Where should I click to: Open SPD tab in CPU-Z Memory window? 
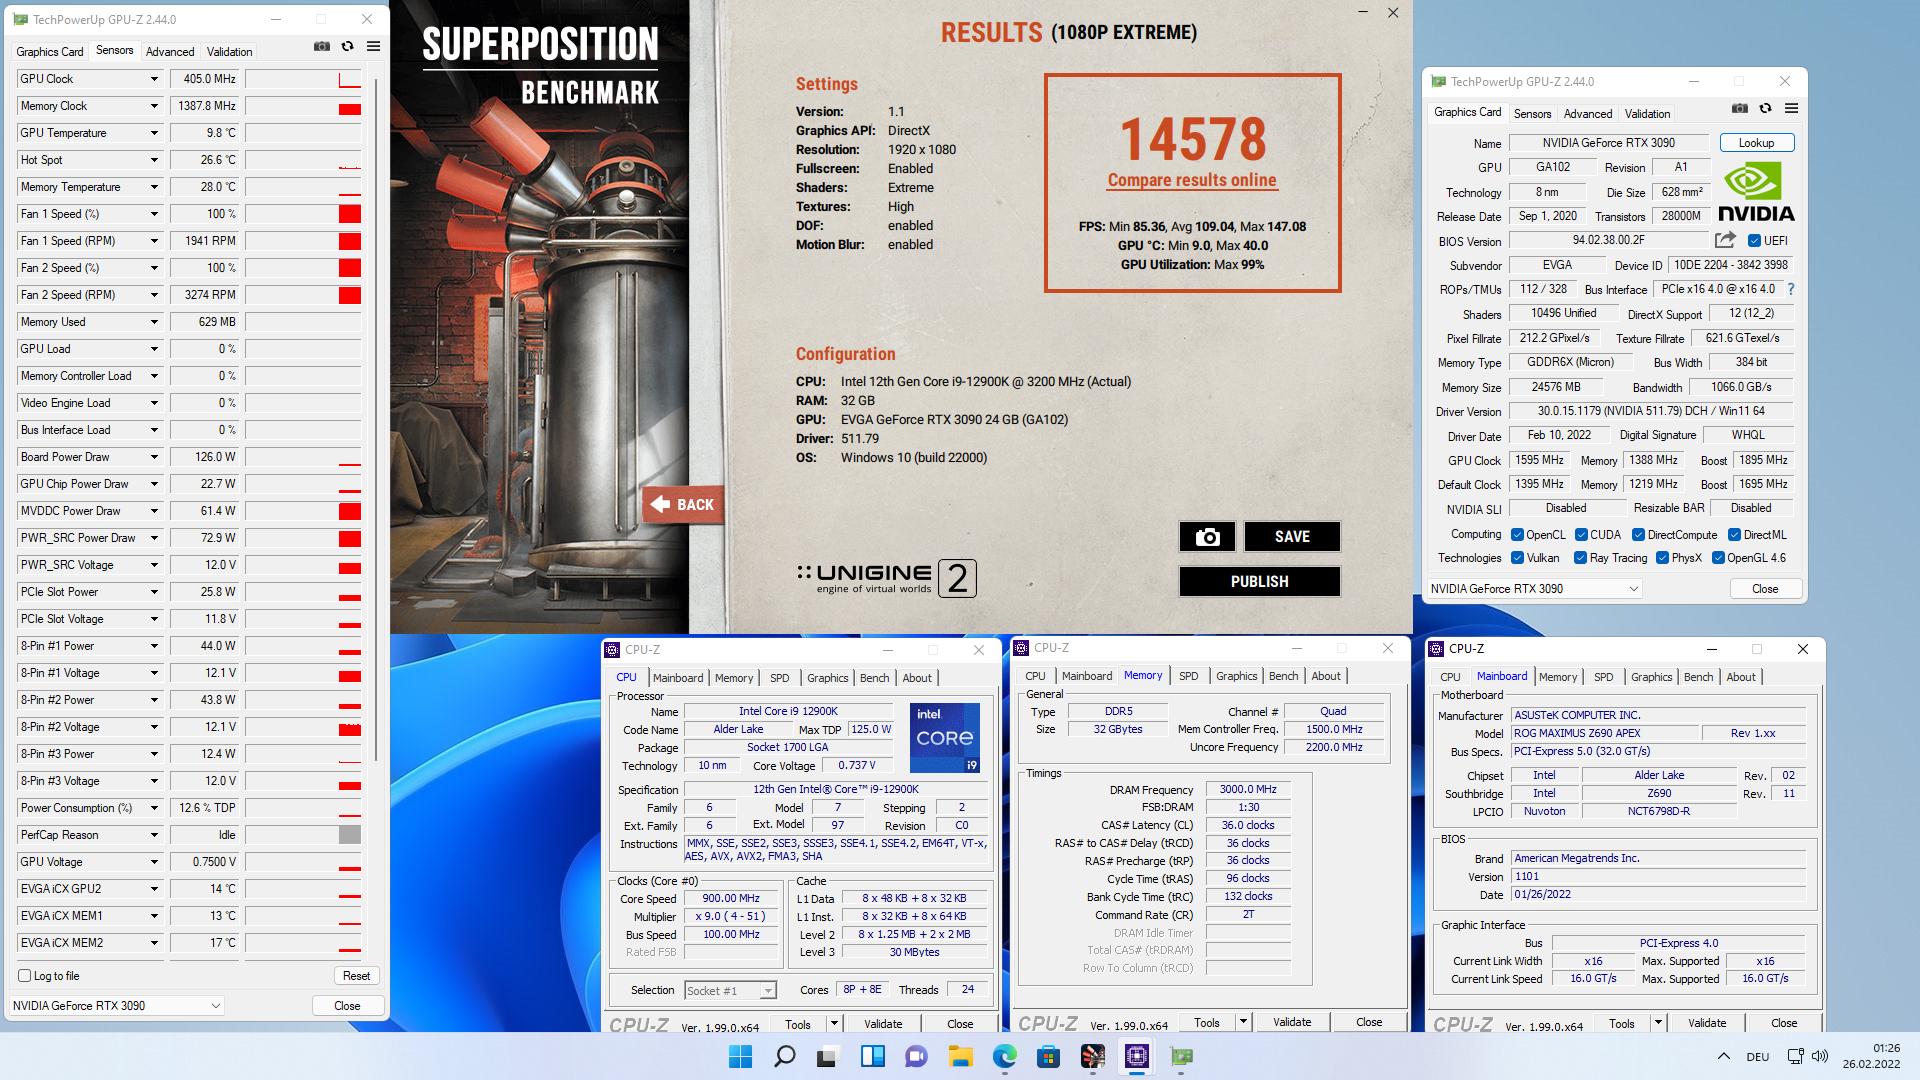1188,676
